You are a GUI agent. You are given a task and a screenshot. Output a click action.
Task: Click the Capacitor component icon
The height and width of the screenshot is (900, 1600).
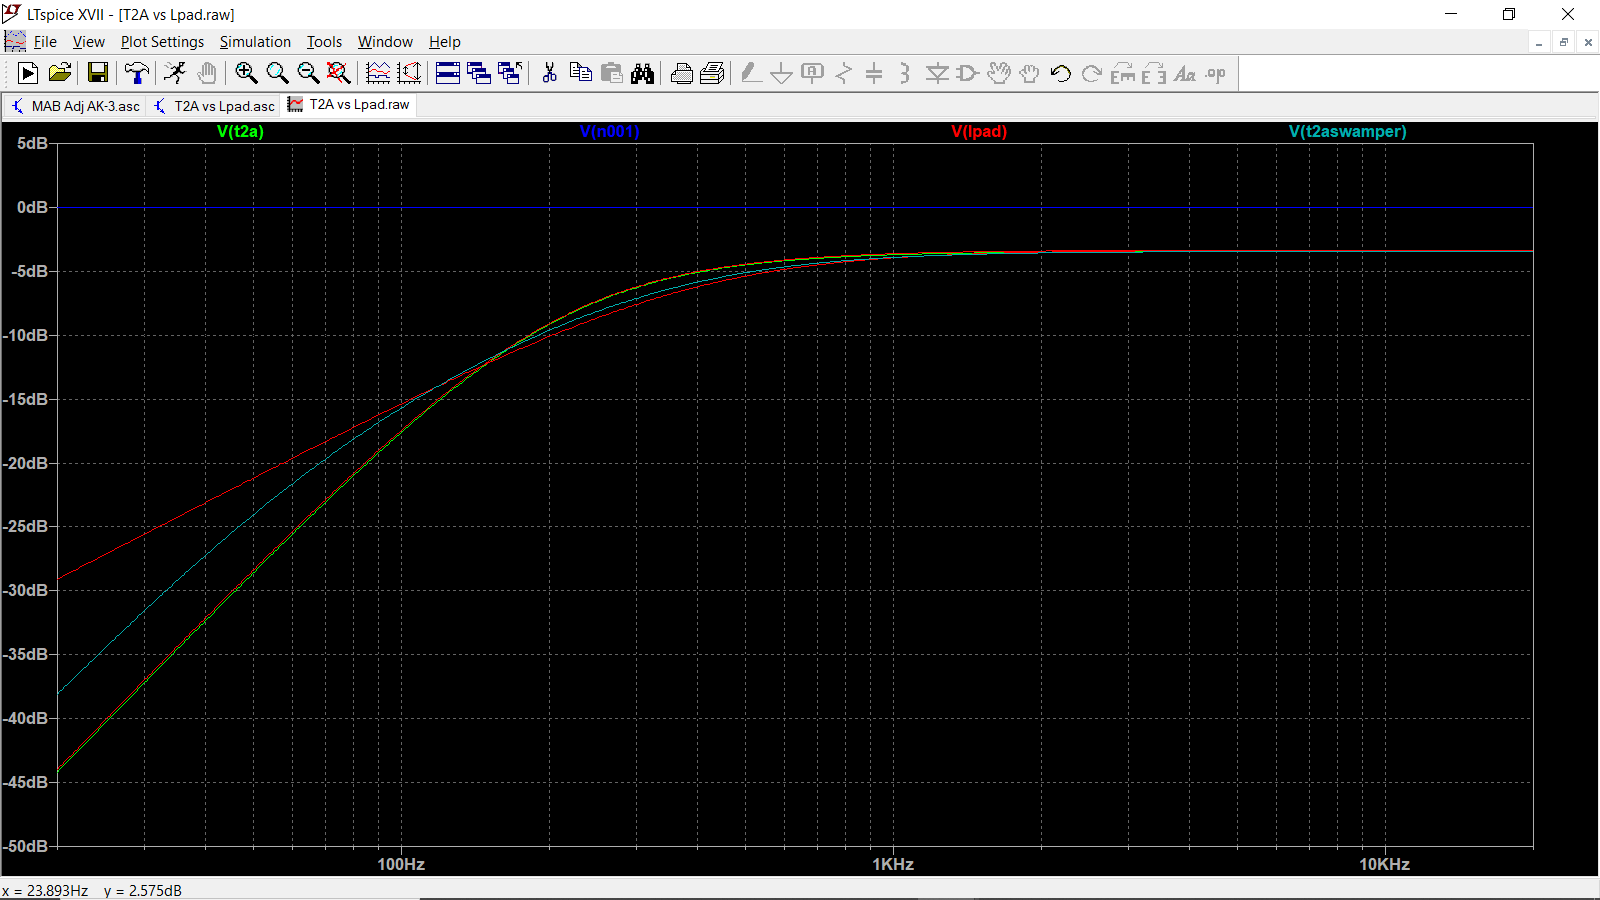(x=874, y=73)
